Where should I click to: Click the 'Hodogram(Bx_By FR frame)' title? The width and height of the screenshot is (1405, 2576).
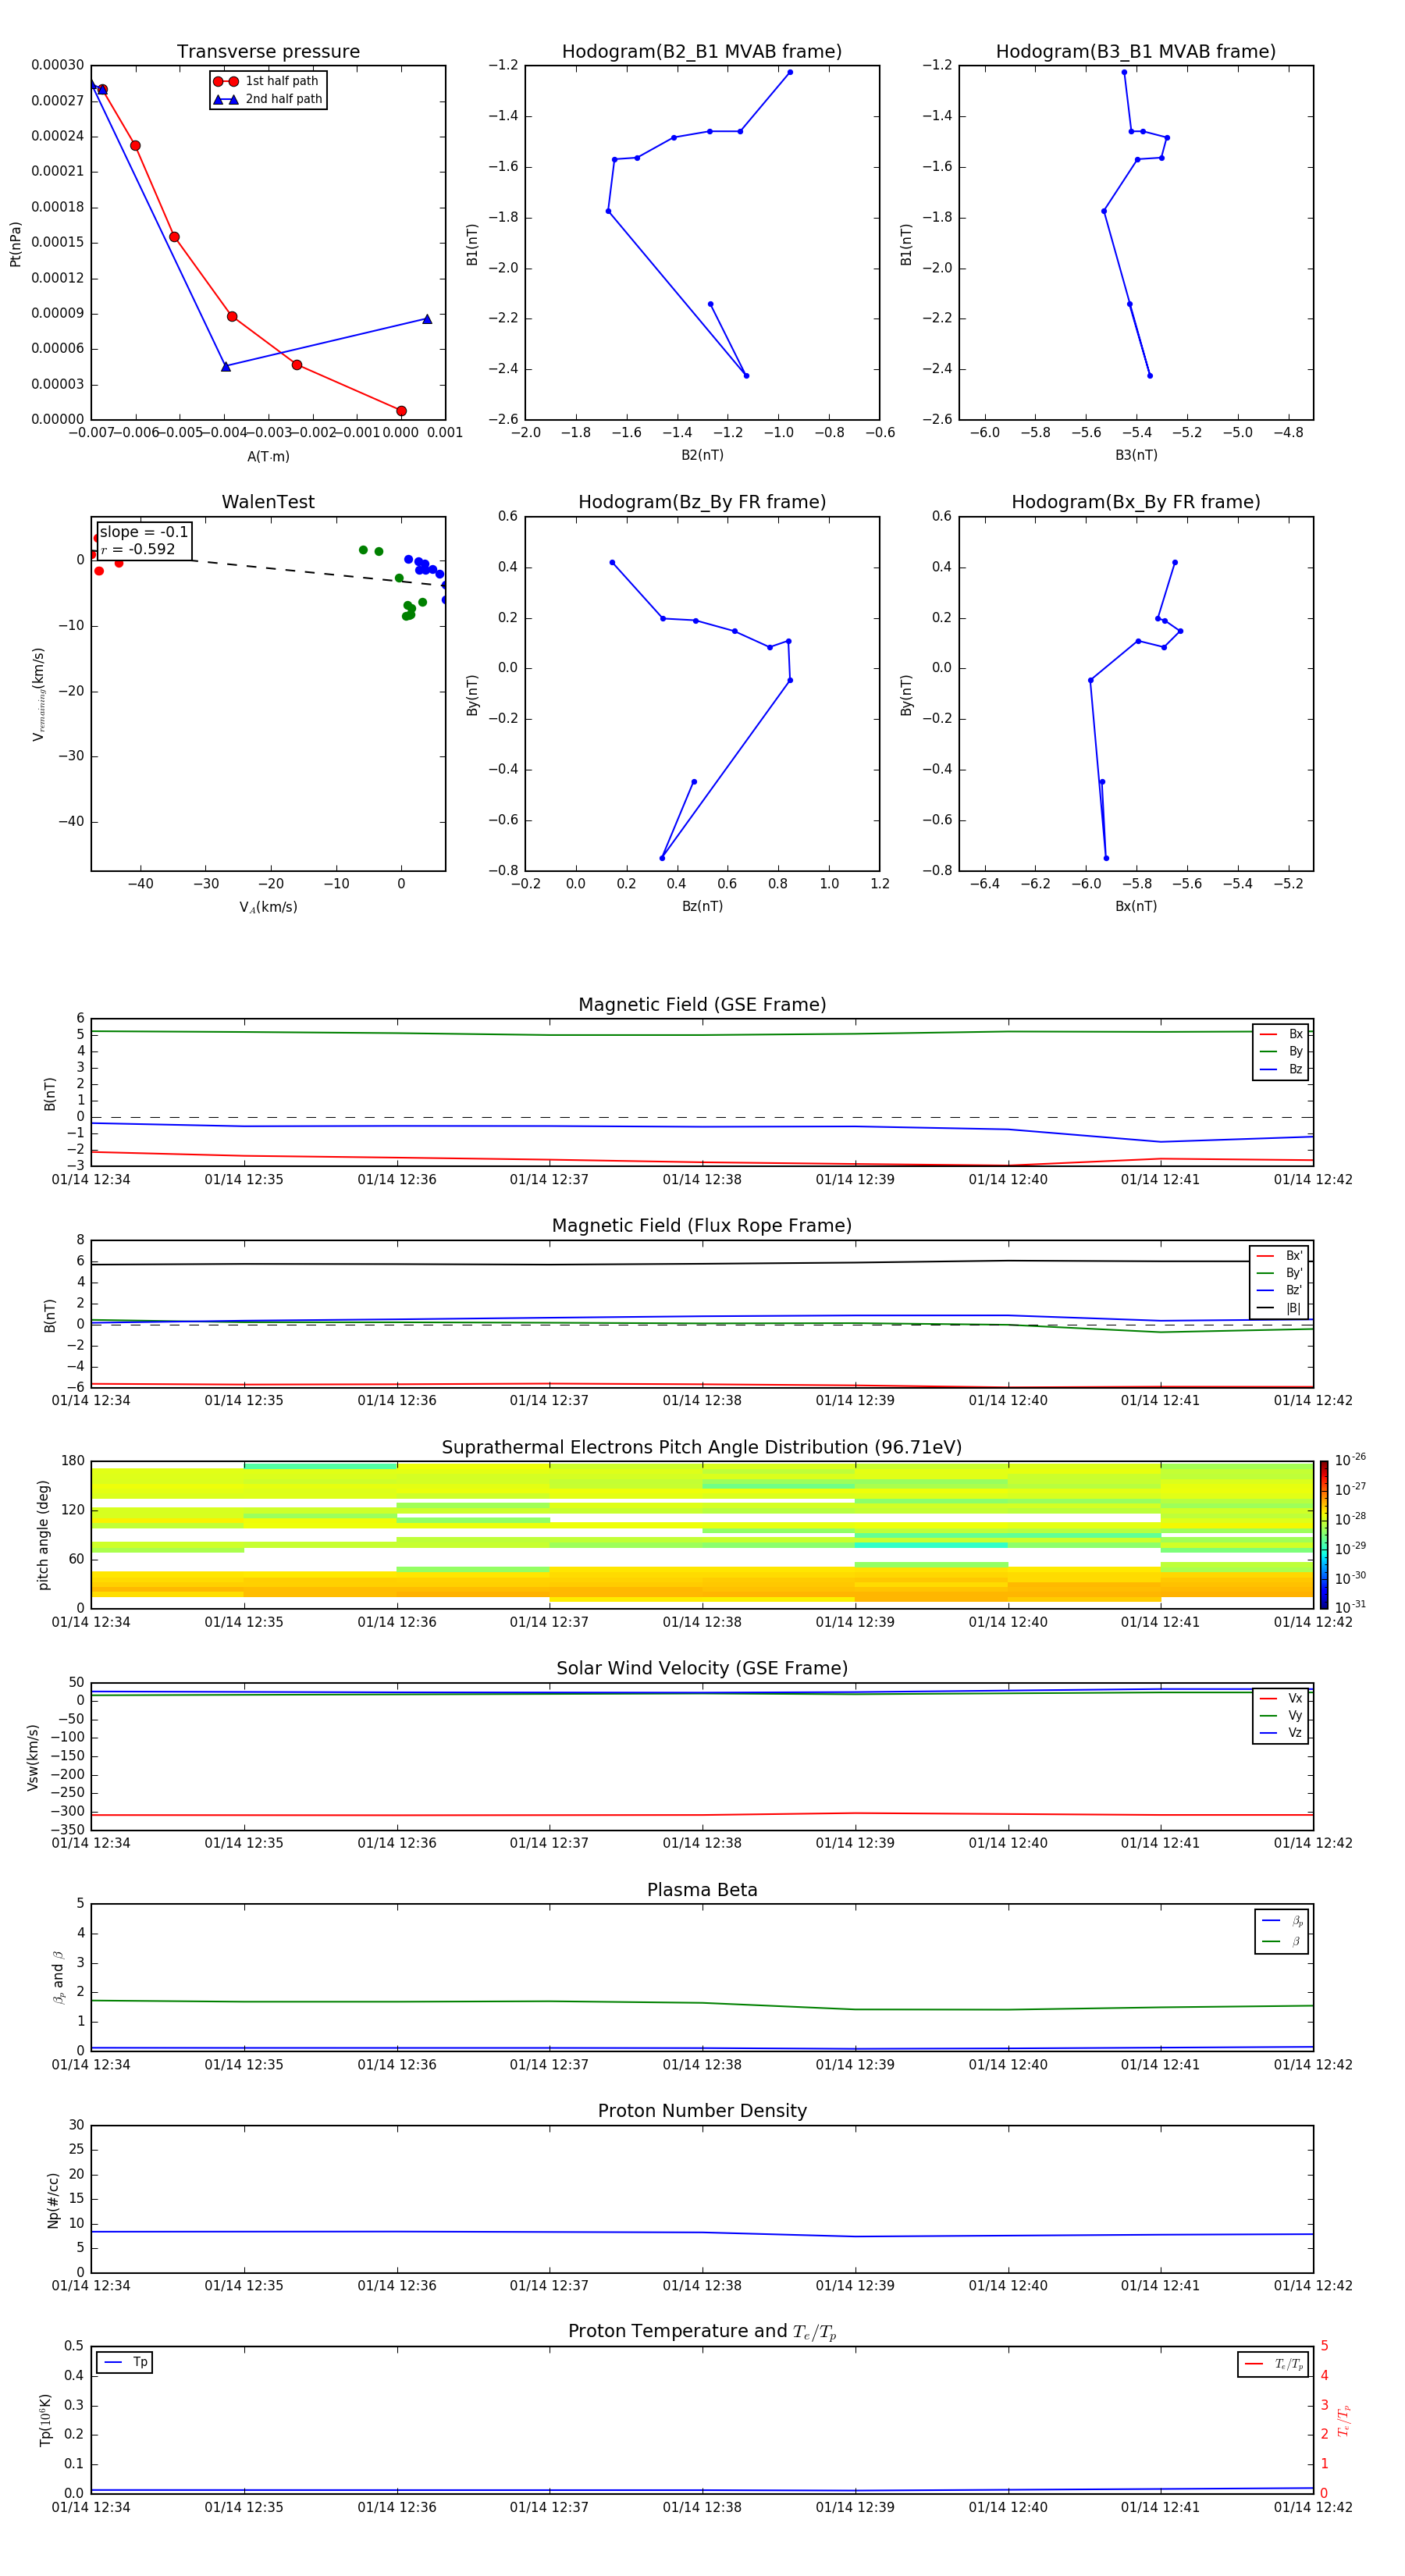[1136, 502]
